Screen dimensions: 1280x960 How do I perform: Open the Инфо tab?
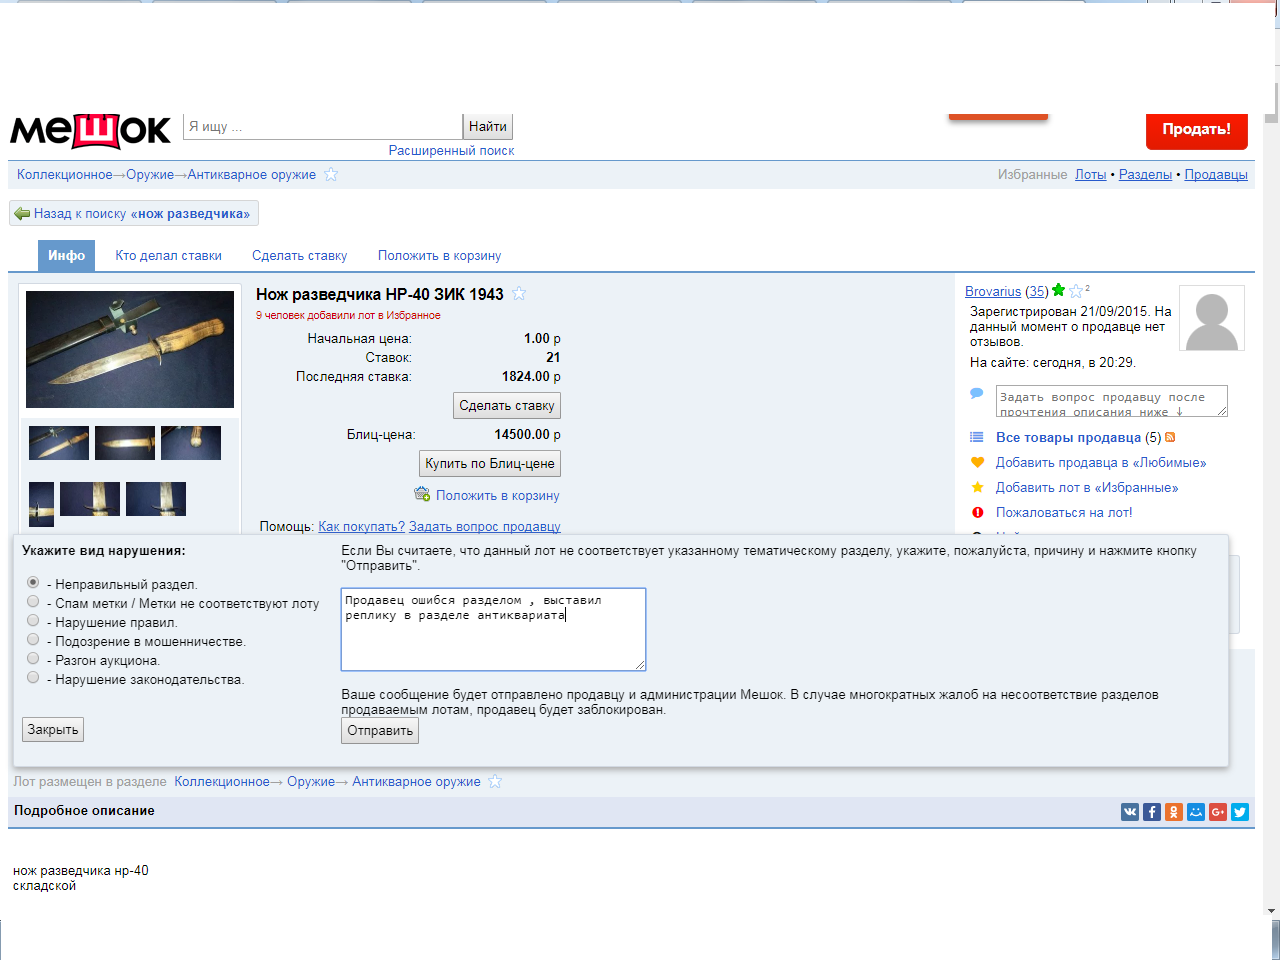point(67,255)
